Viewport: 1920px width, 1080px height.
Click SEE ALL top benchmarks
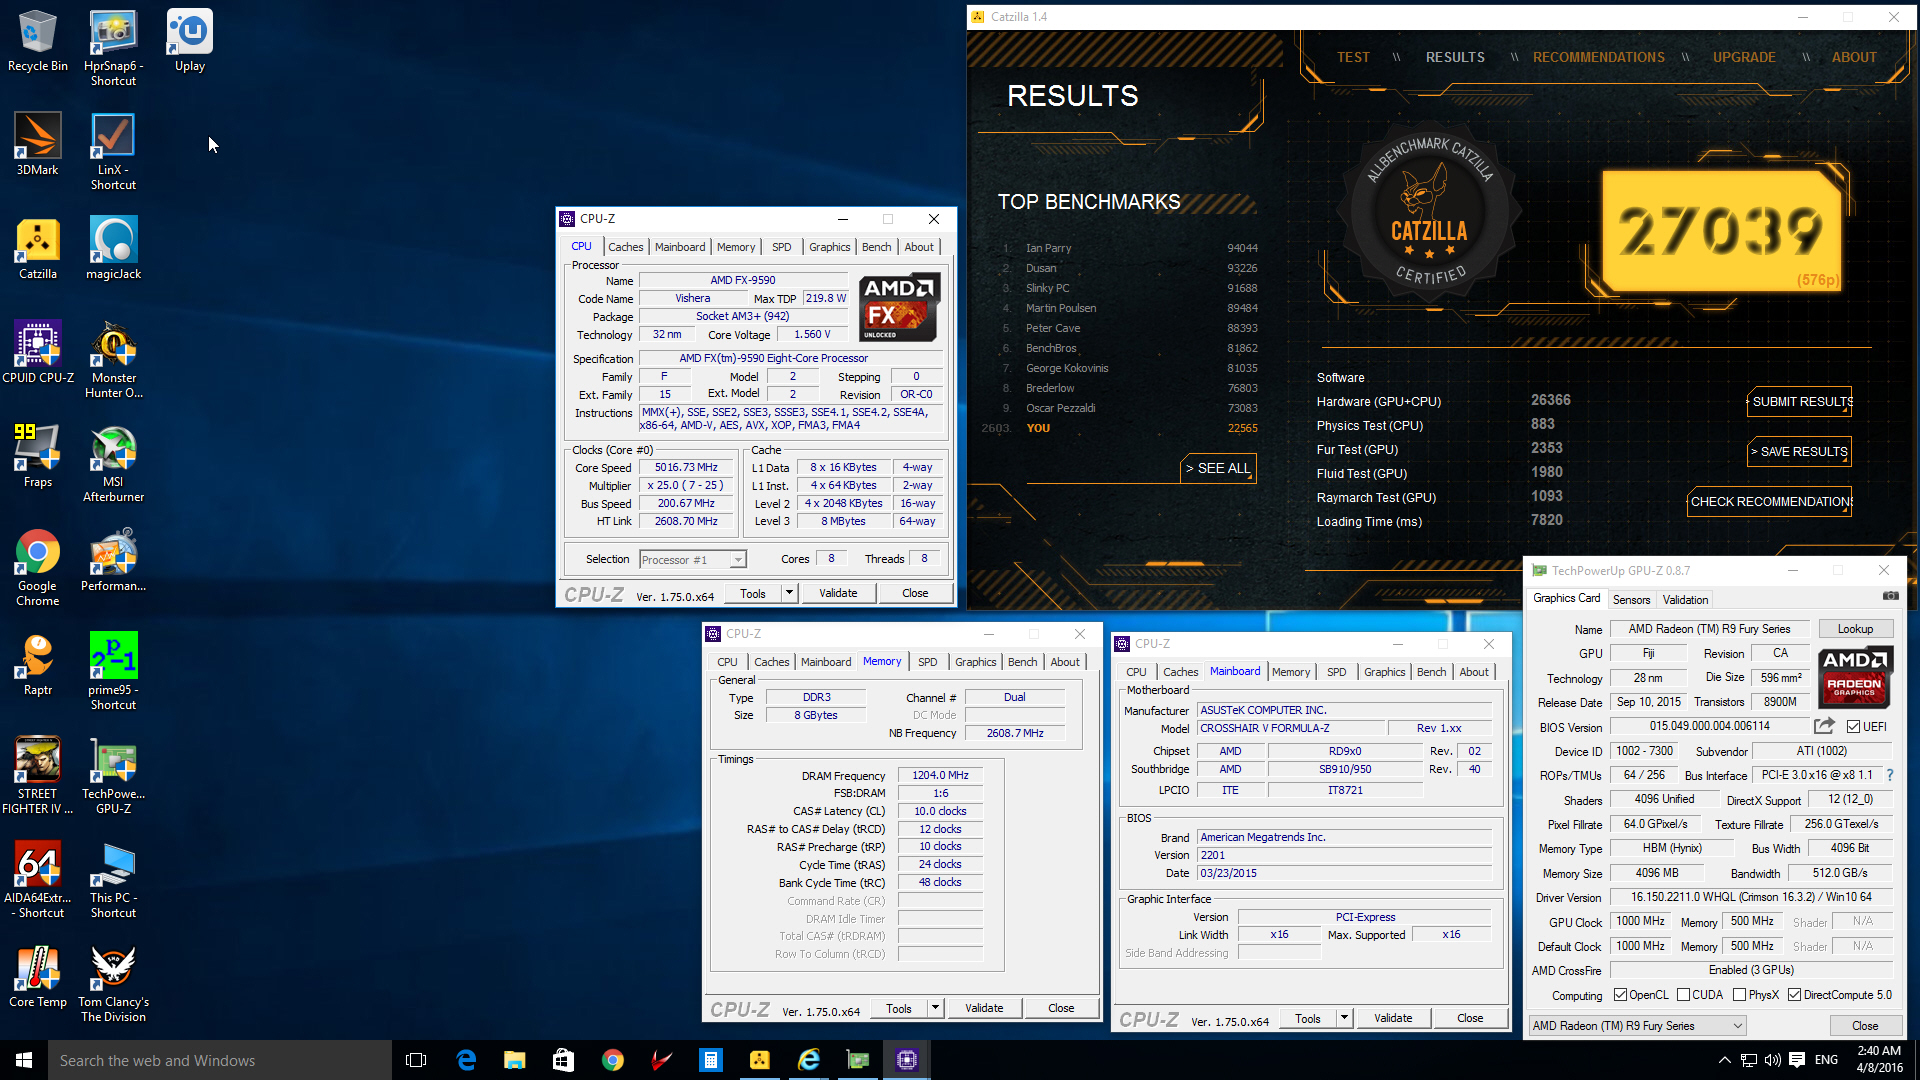click(x=1218, y=468)
